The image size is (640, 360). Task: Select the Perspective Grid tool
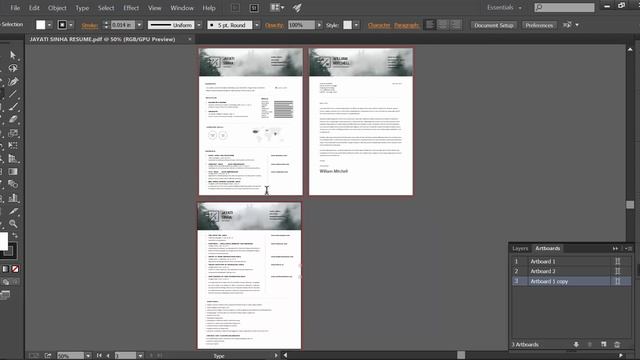pos(13,159)
